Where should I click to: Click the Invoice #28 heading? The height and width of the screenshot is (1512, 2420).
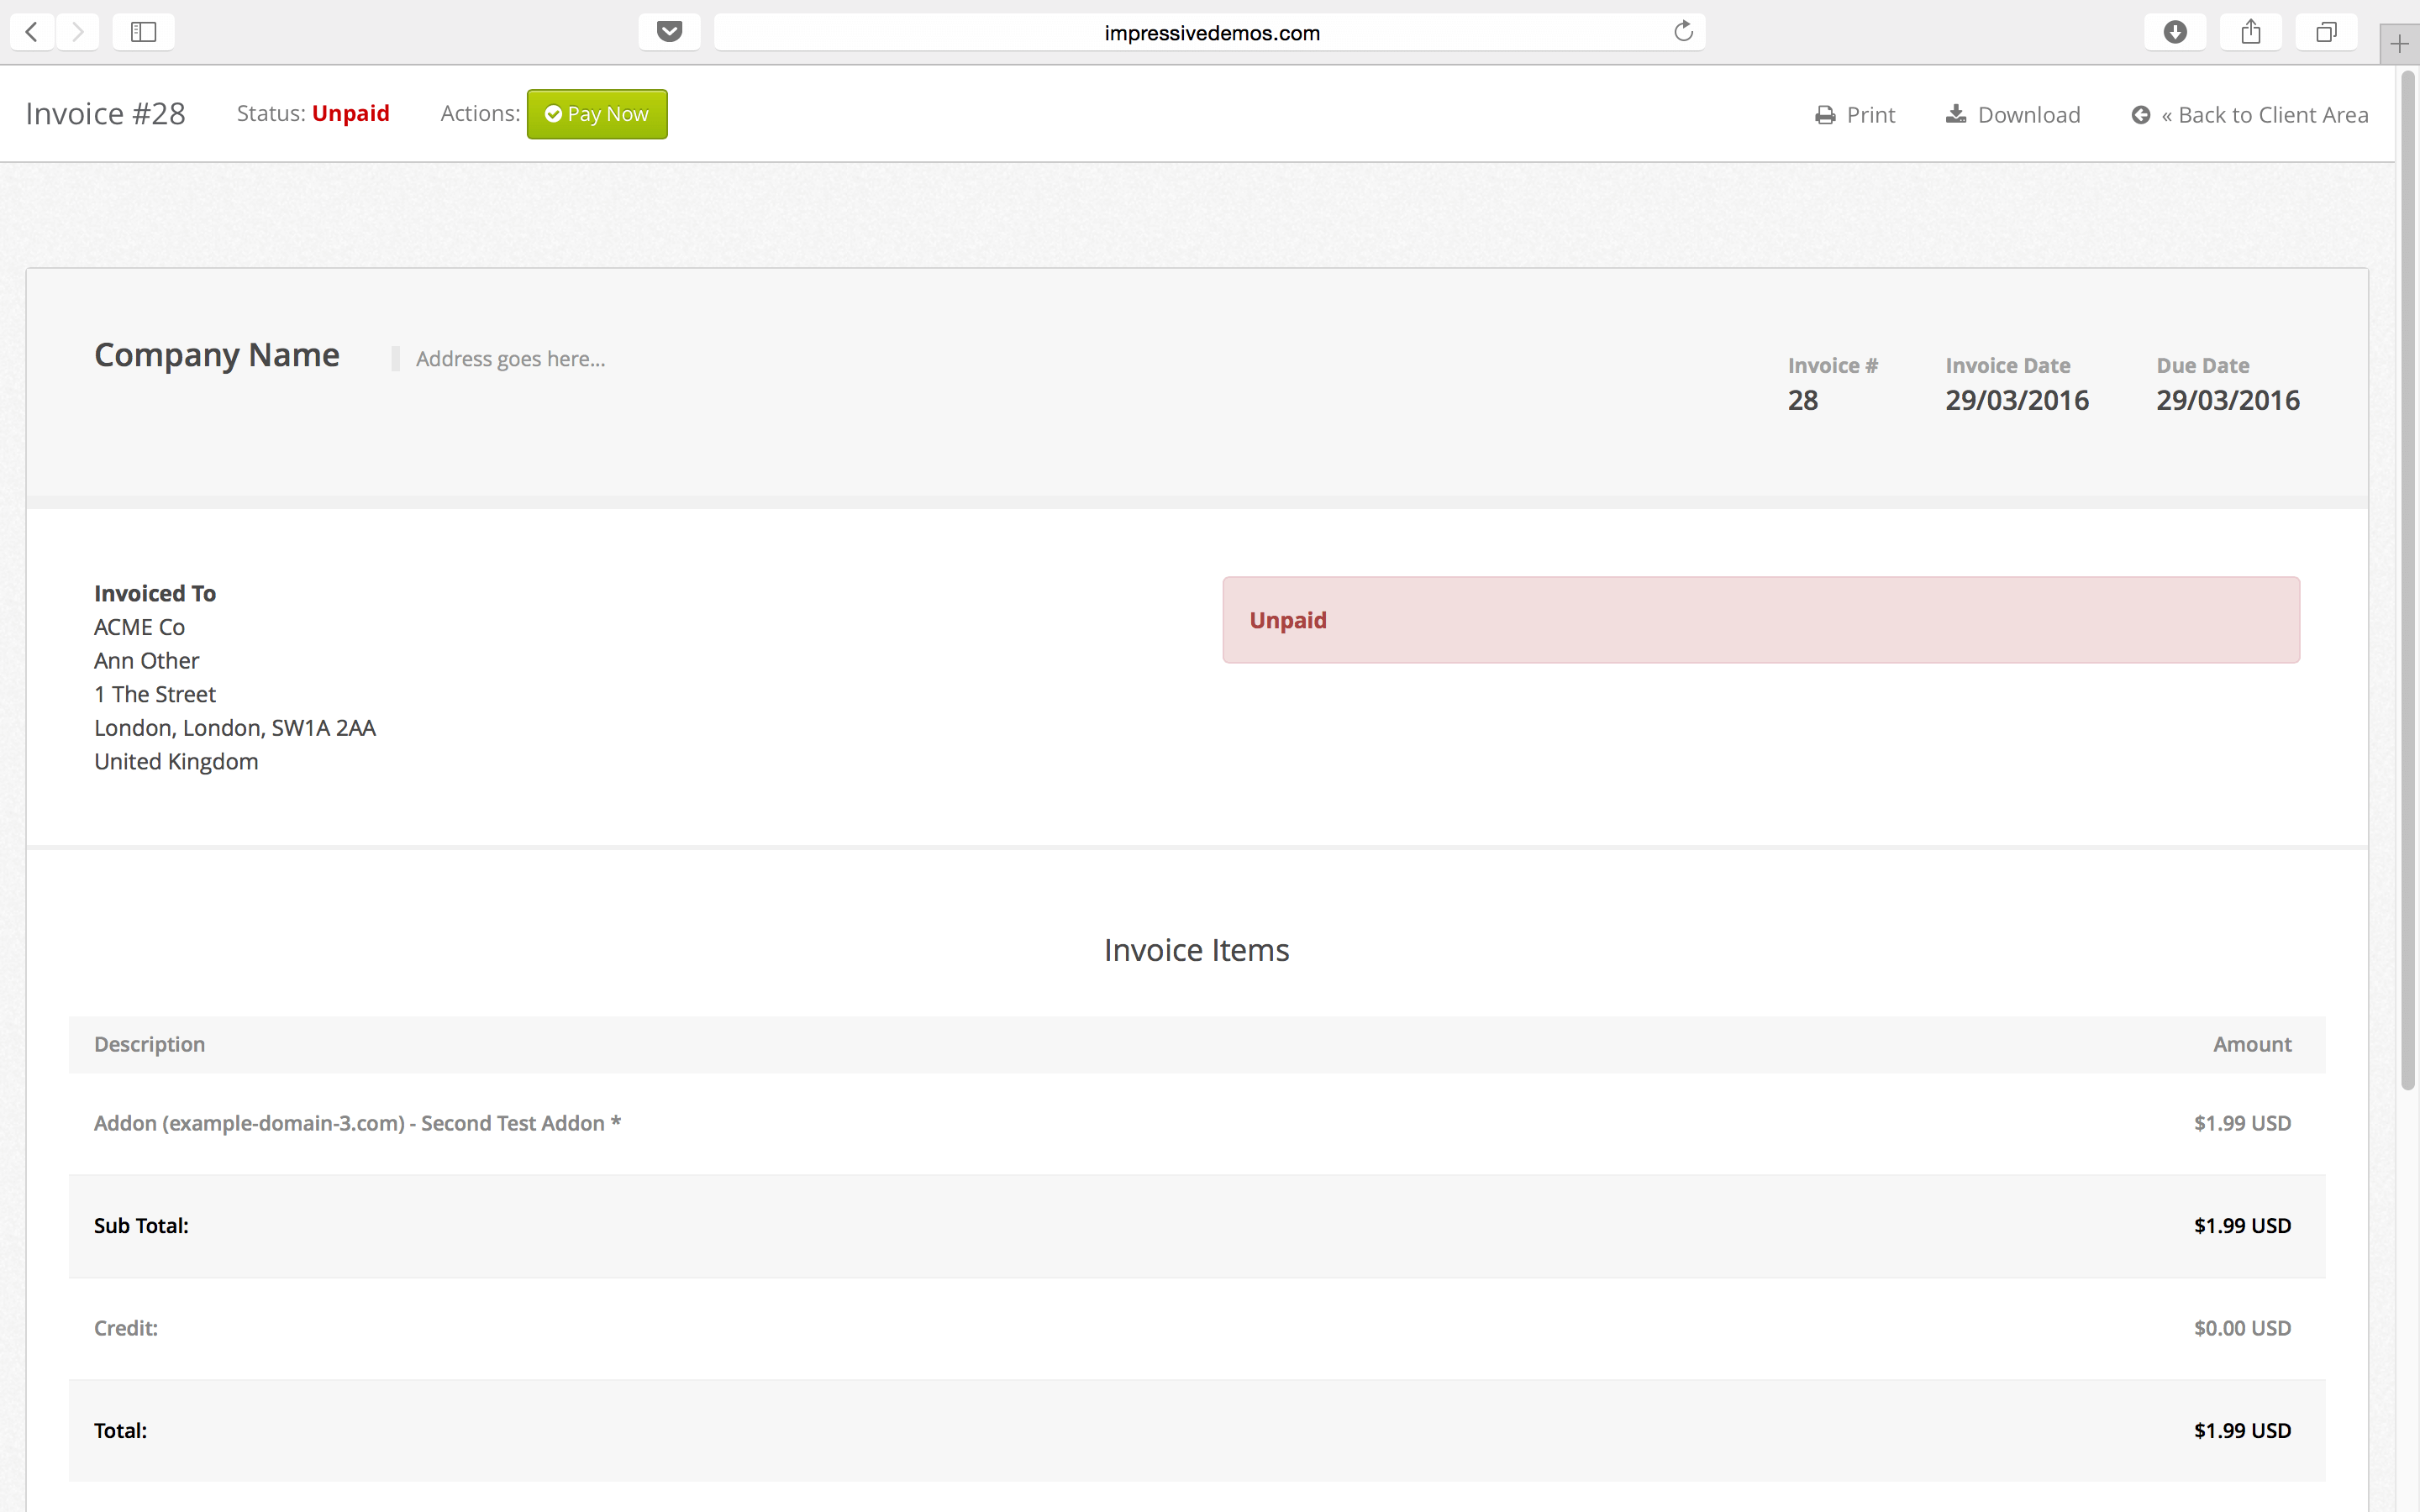[x=105, y=114]
